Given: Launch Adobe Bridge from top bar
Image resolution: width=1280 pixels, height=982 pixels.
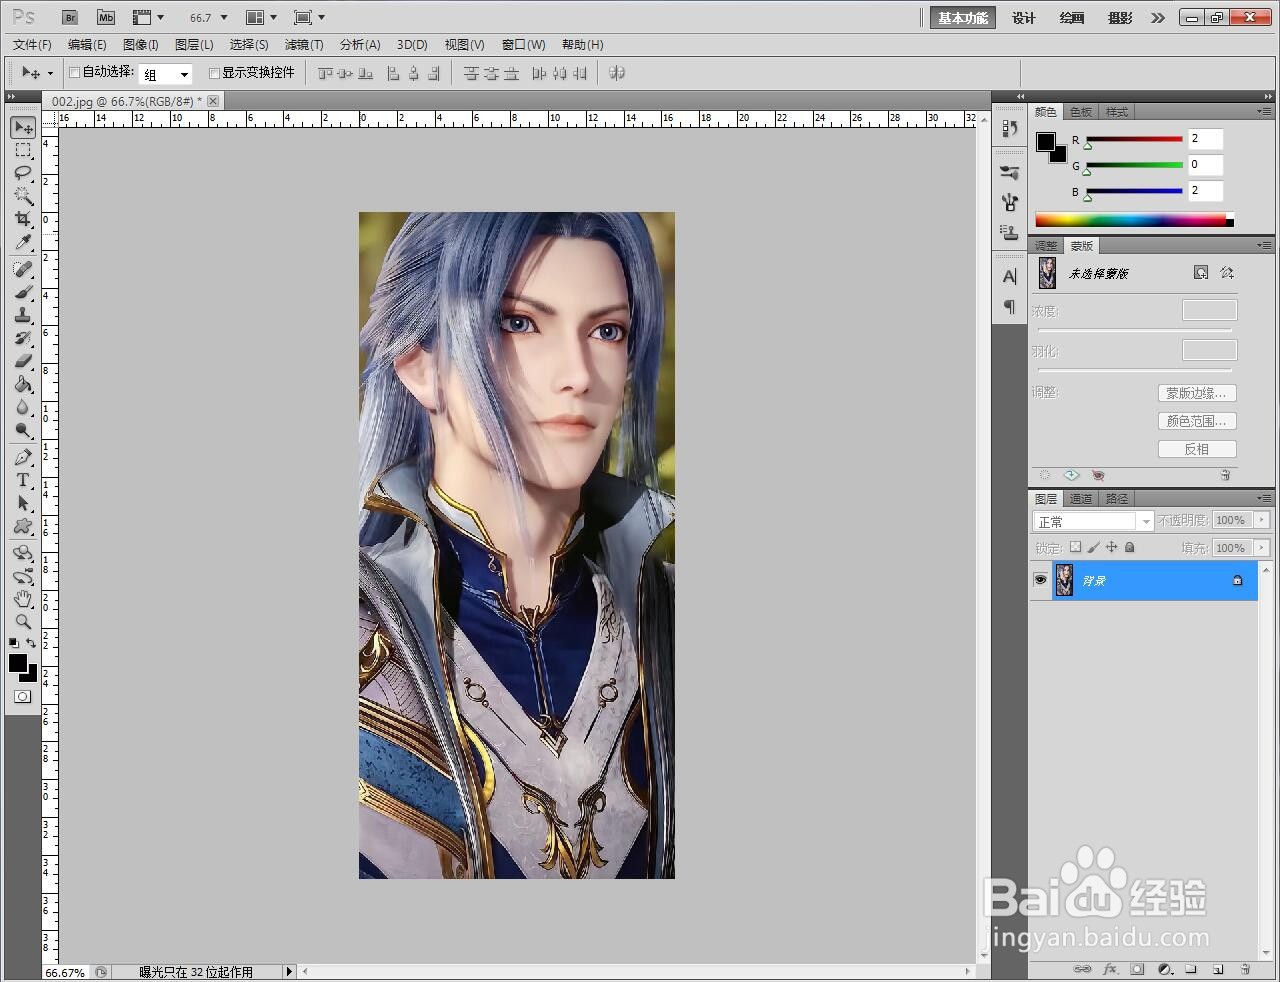Looking at the screenshot, I should [x=70, y=17].
